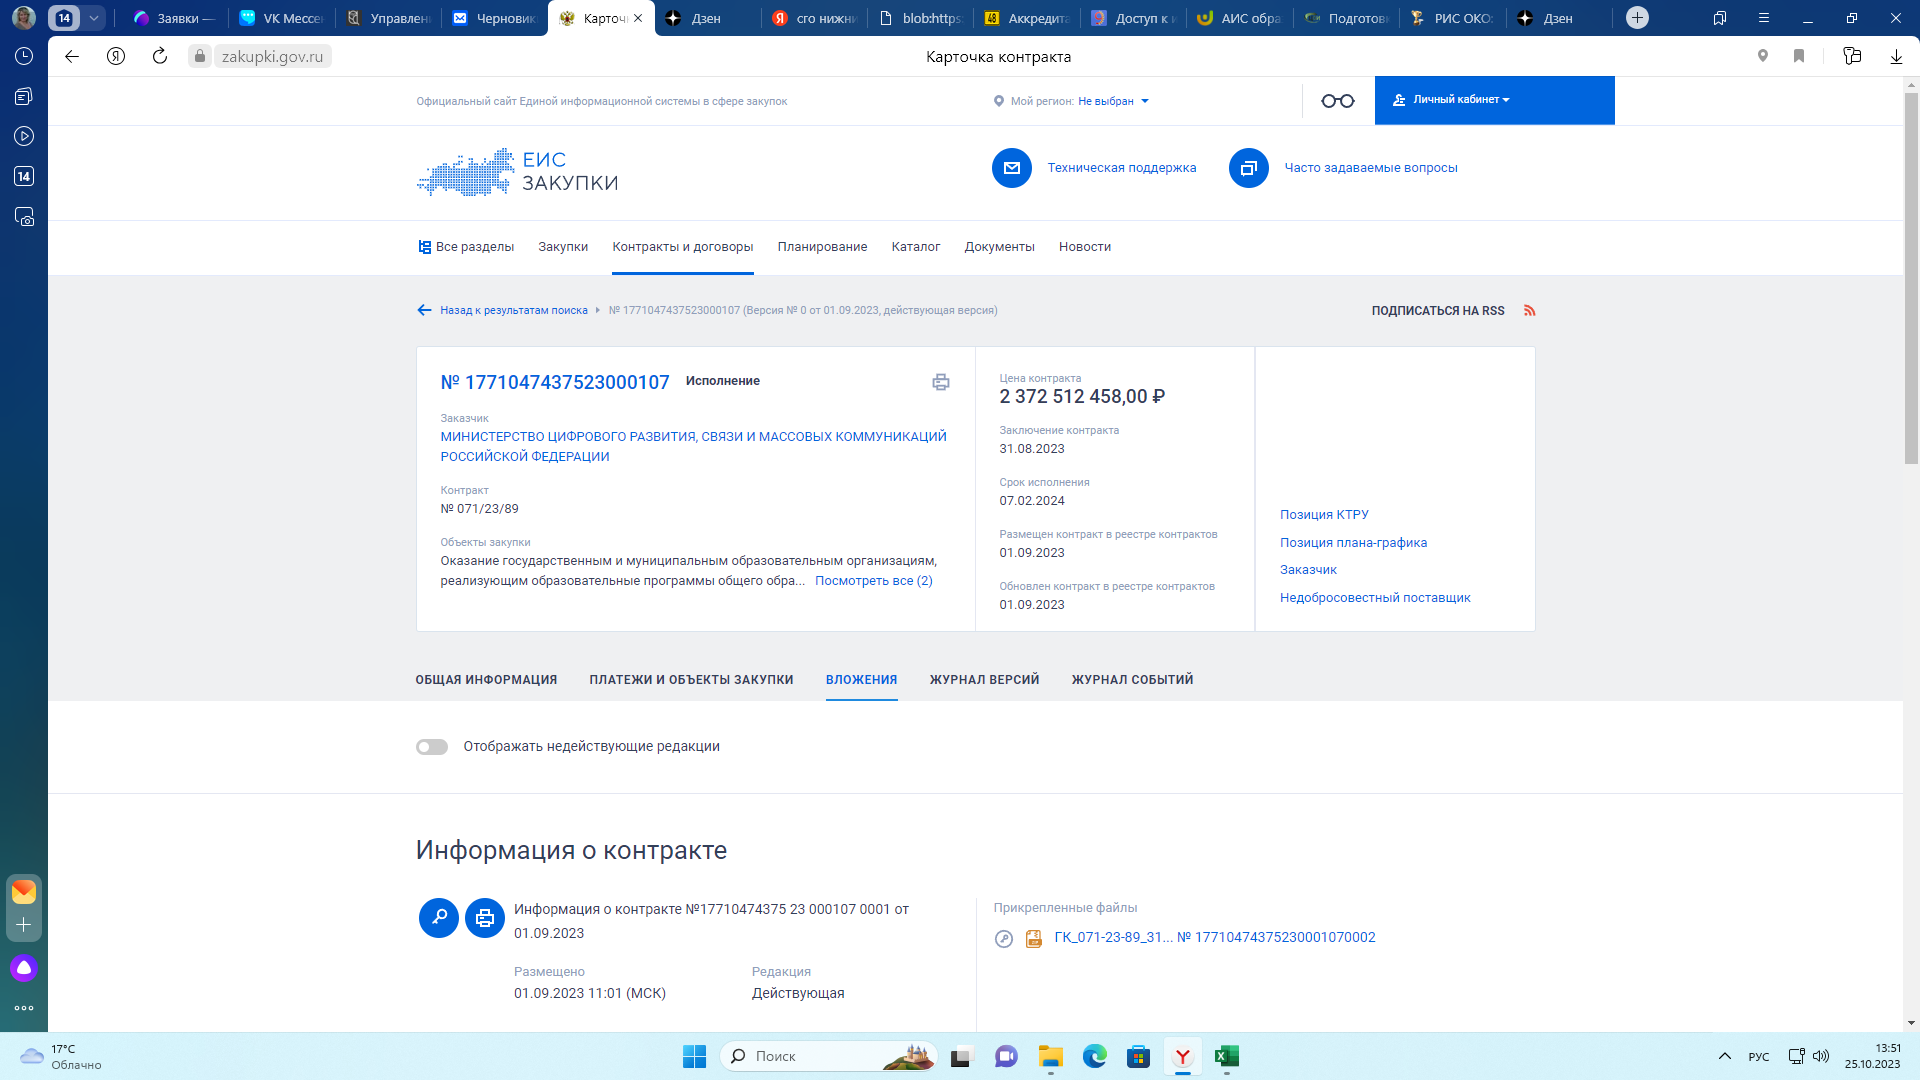Toggle display of inactive revisions switch
The image size is (1920, 1080).
(x=432, y=747)
